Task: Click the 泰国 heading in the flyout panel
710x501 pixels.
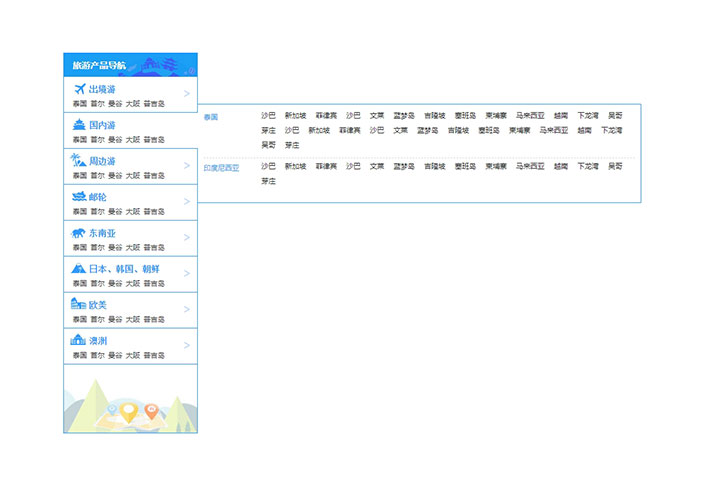Action: pos(211,117)
